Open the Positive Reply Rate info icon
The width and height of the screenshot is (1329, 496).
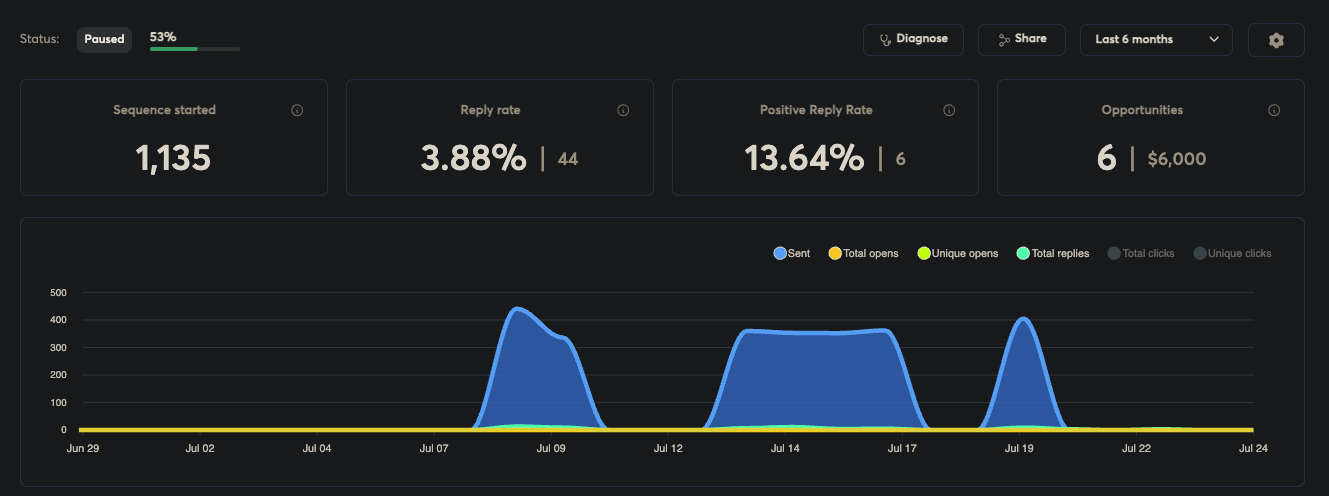[949, 110]
